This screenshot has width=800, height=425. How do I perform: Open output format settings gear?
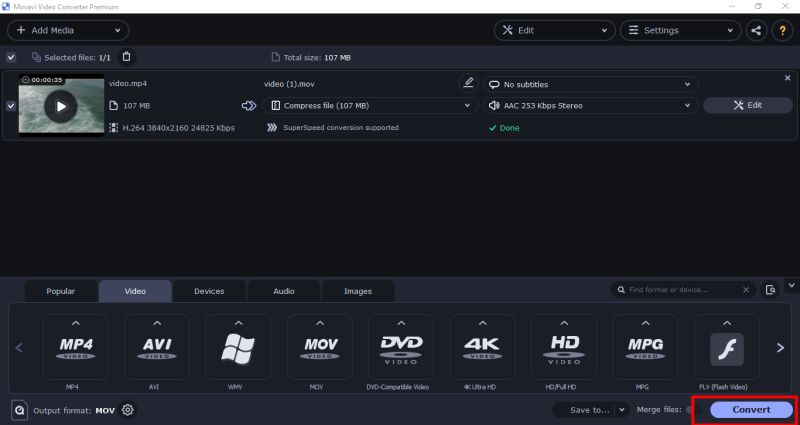[x=128, y=410]
